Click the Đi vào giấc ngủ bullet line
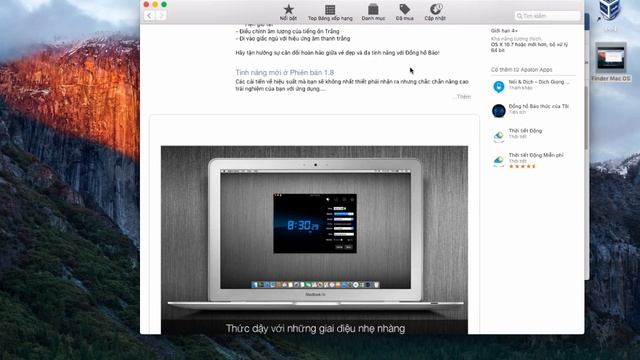This screenshot has height=360, width=640. (293, 38)
